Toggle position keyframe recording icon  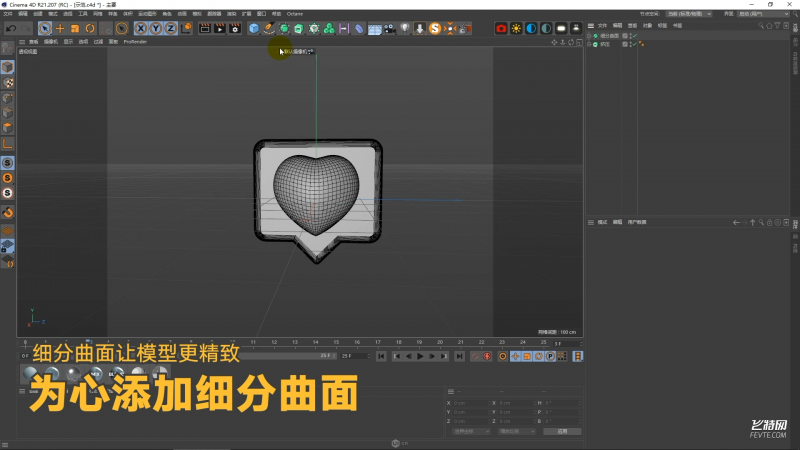coord(515,356)
